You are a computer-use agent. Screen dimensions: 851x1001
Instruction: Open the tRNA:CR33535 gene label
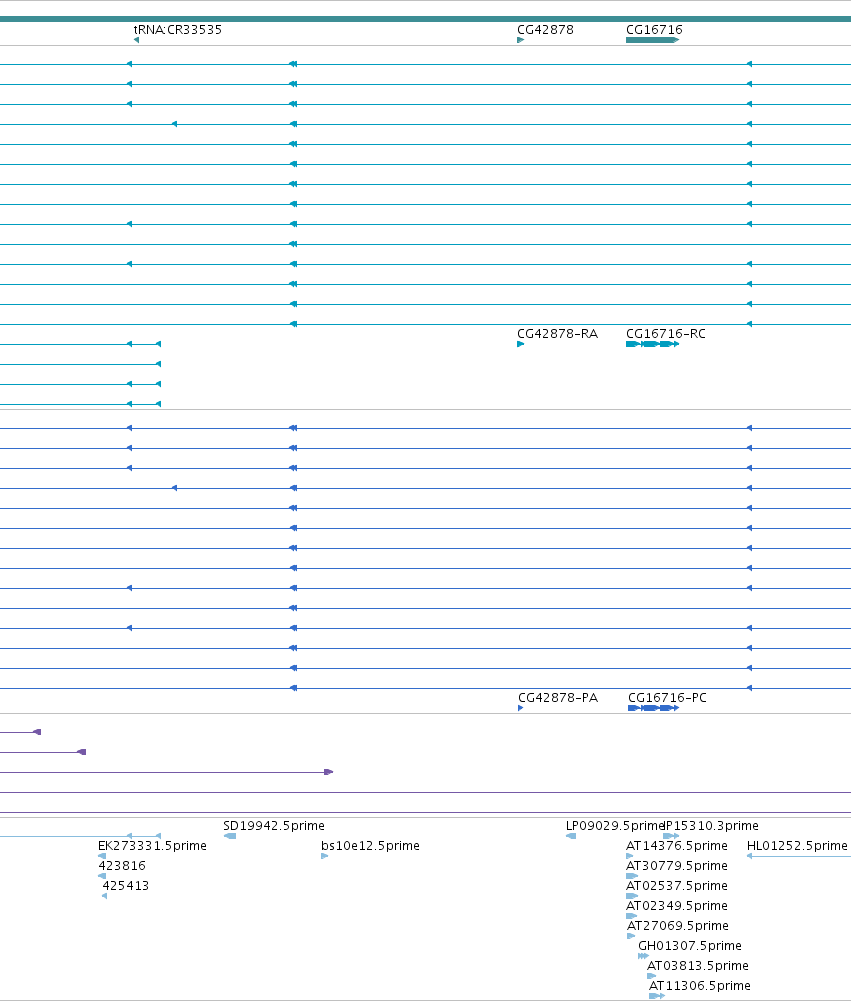coord(177,30)
